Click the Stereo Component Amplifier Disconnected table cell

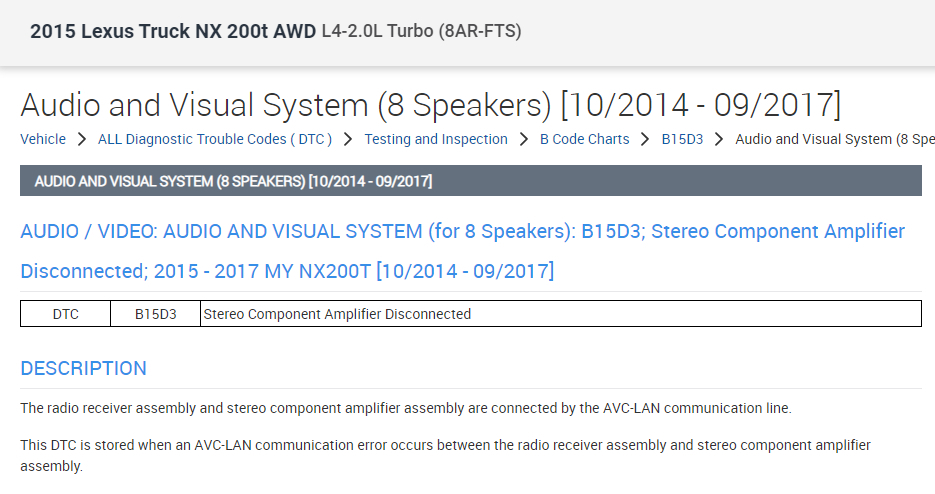coord(337,314)
